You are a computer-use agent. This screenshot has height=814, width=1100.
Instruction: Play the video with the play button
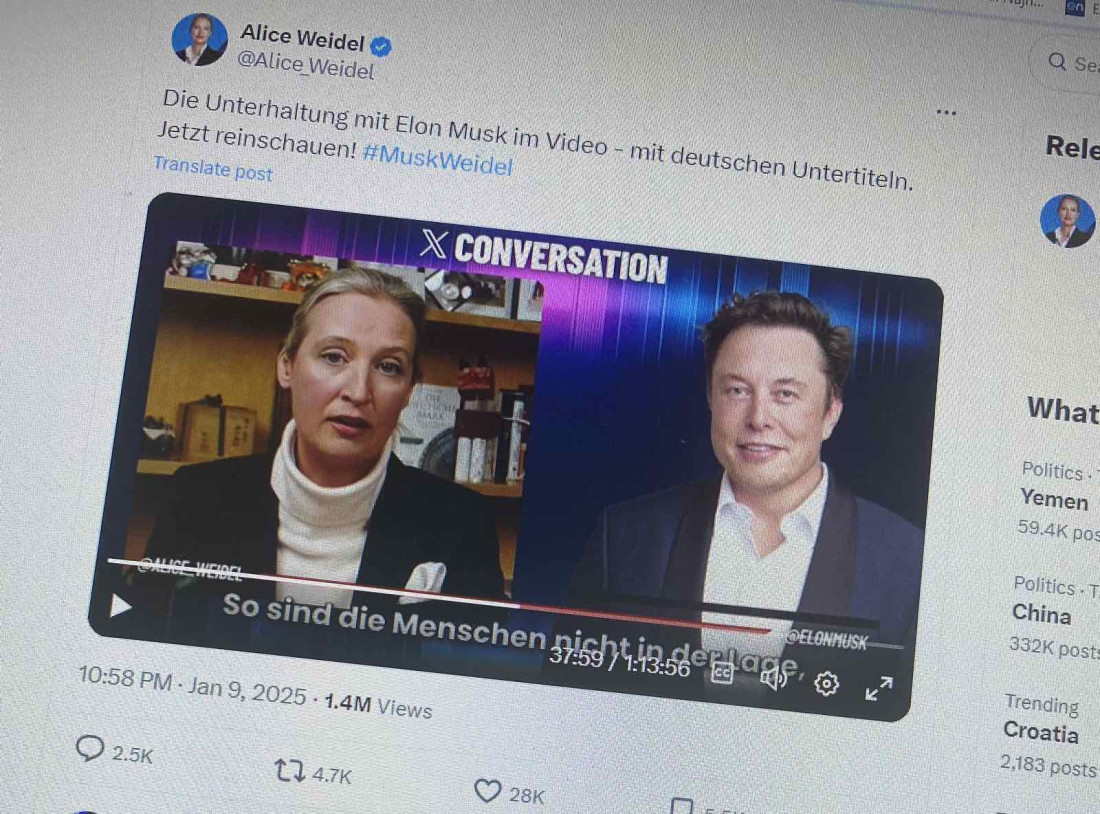pyautogui.click(x=121, y=606)
